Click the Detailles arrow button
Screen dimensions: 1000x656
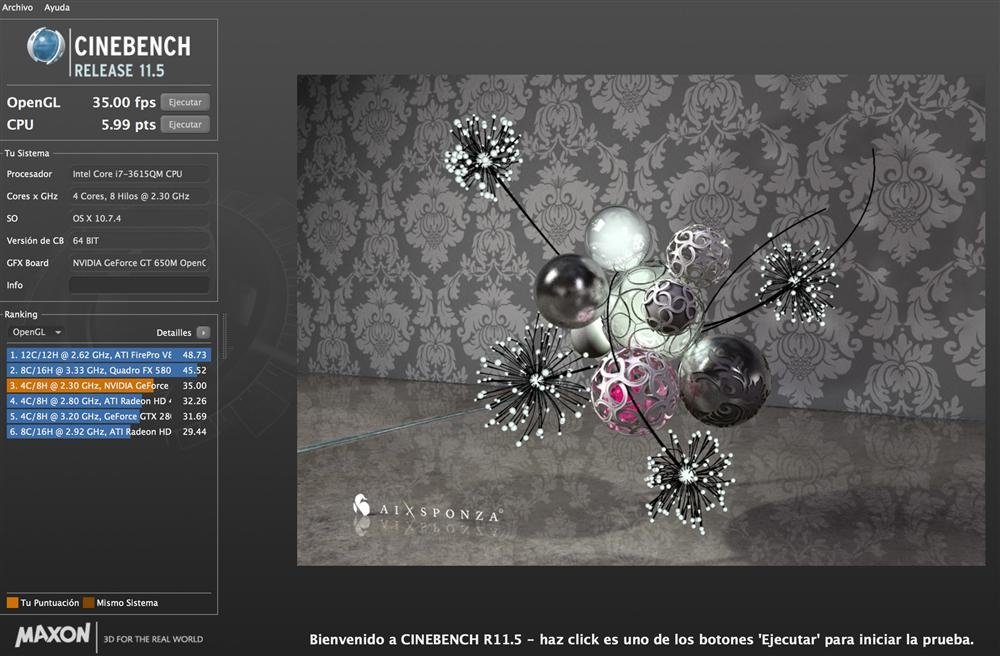[203, 332]
